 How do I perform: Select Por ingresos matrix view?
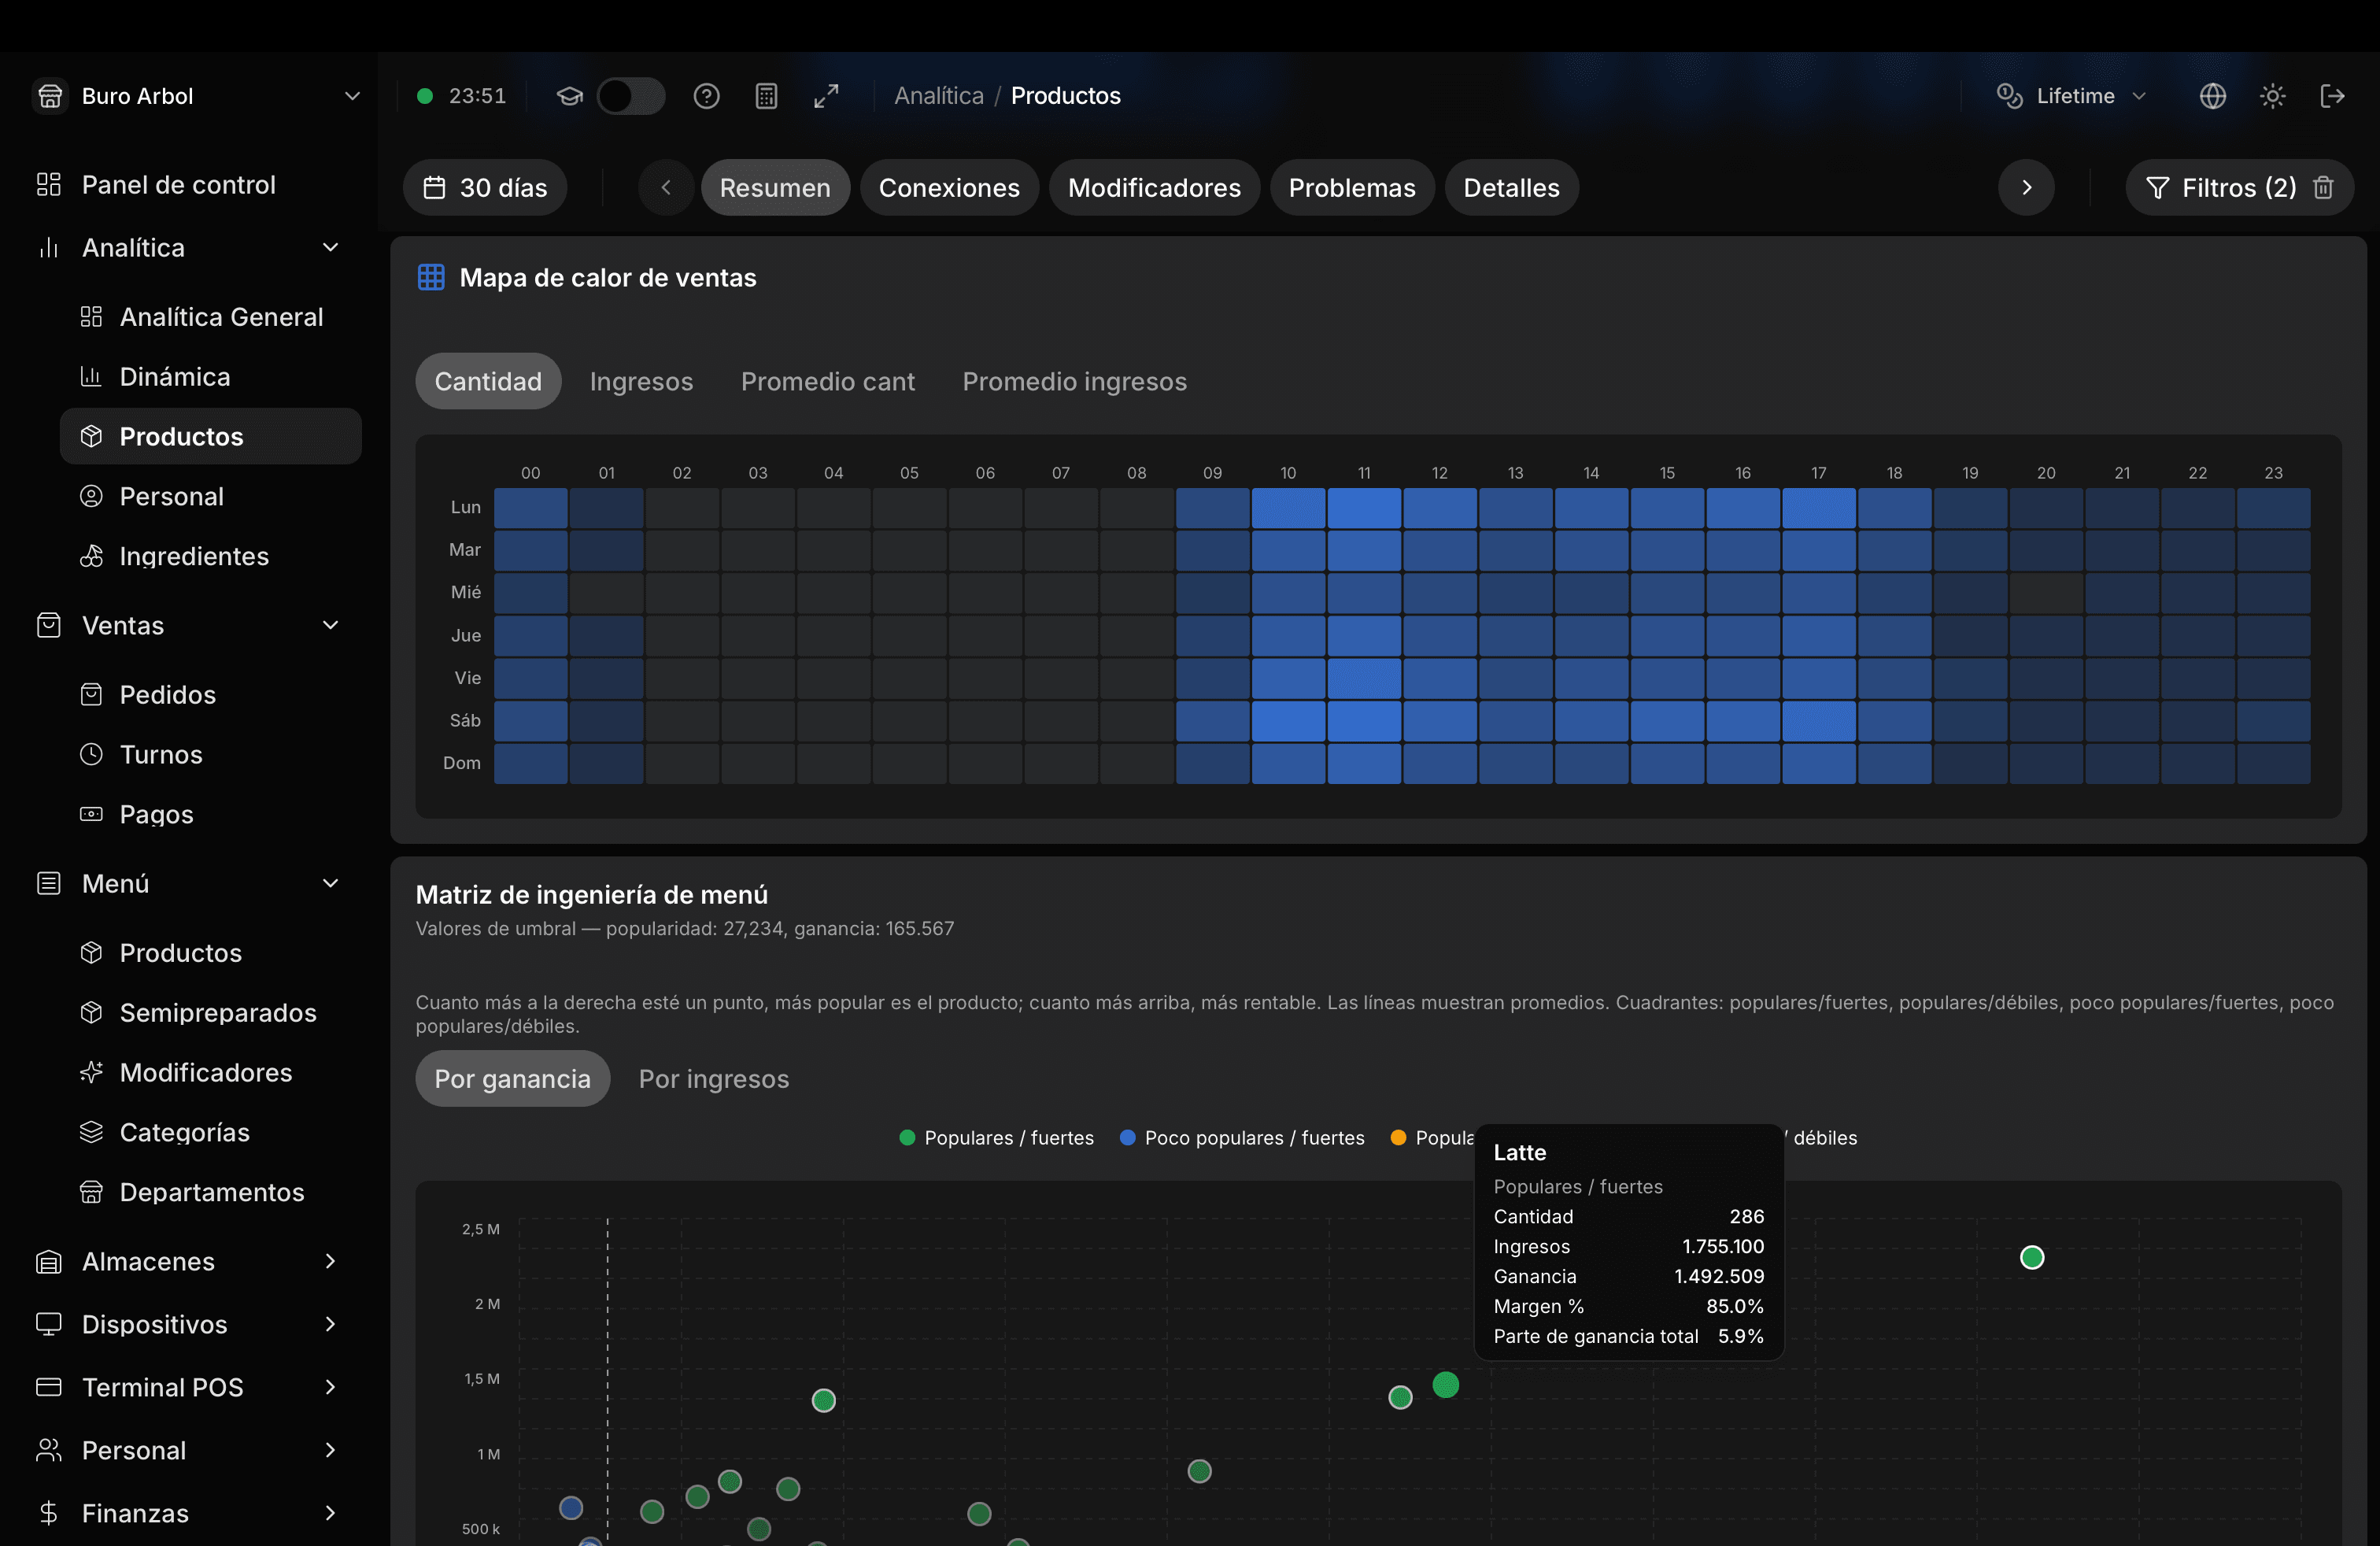(714, 1079)
